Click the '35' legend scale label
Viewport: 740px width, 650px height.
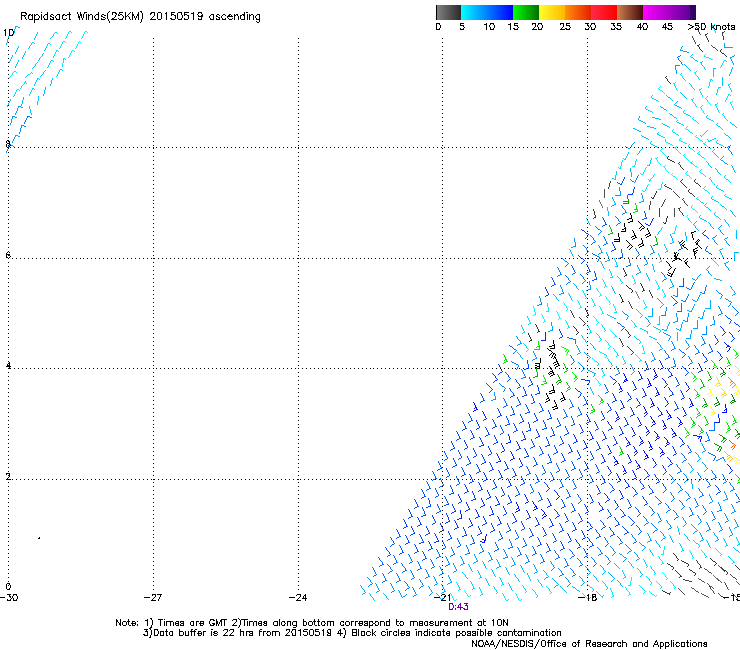click(x=616, y=27)
